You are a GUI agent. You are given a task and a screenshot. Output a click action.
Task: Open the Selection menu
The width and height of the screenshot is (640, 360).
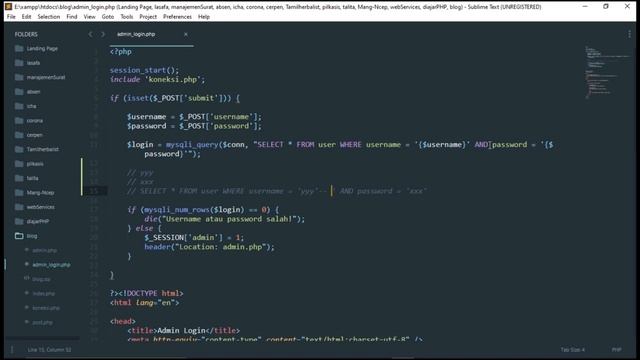point(49,17)
